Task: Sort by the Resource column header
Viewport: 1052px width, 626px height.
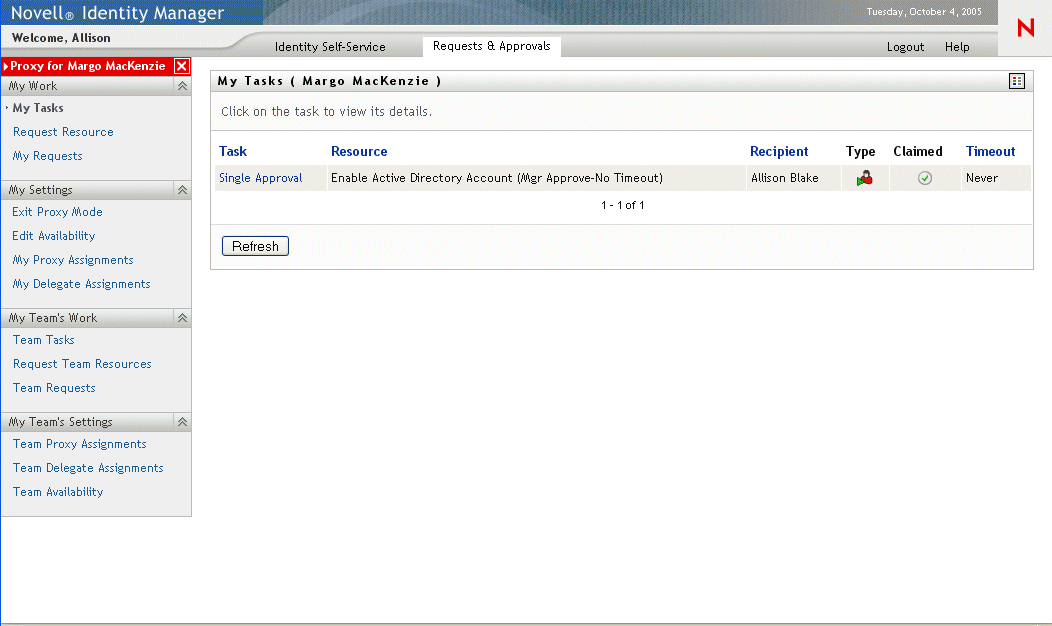Action: click(359, 152)
